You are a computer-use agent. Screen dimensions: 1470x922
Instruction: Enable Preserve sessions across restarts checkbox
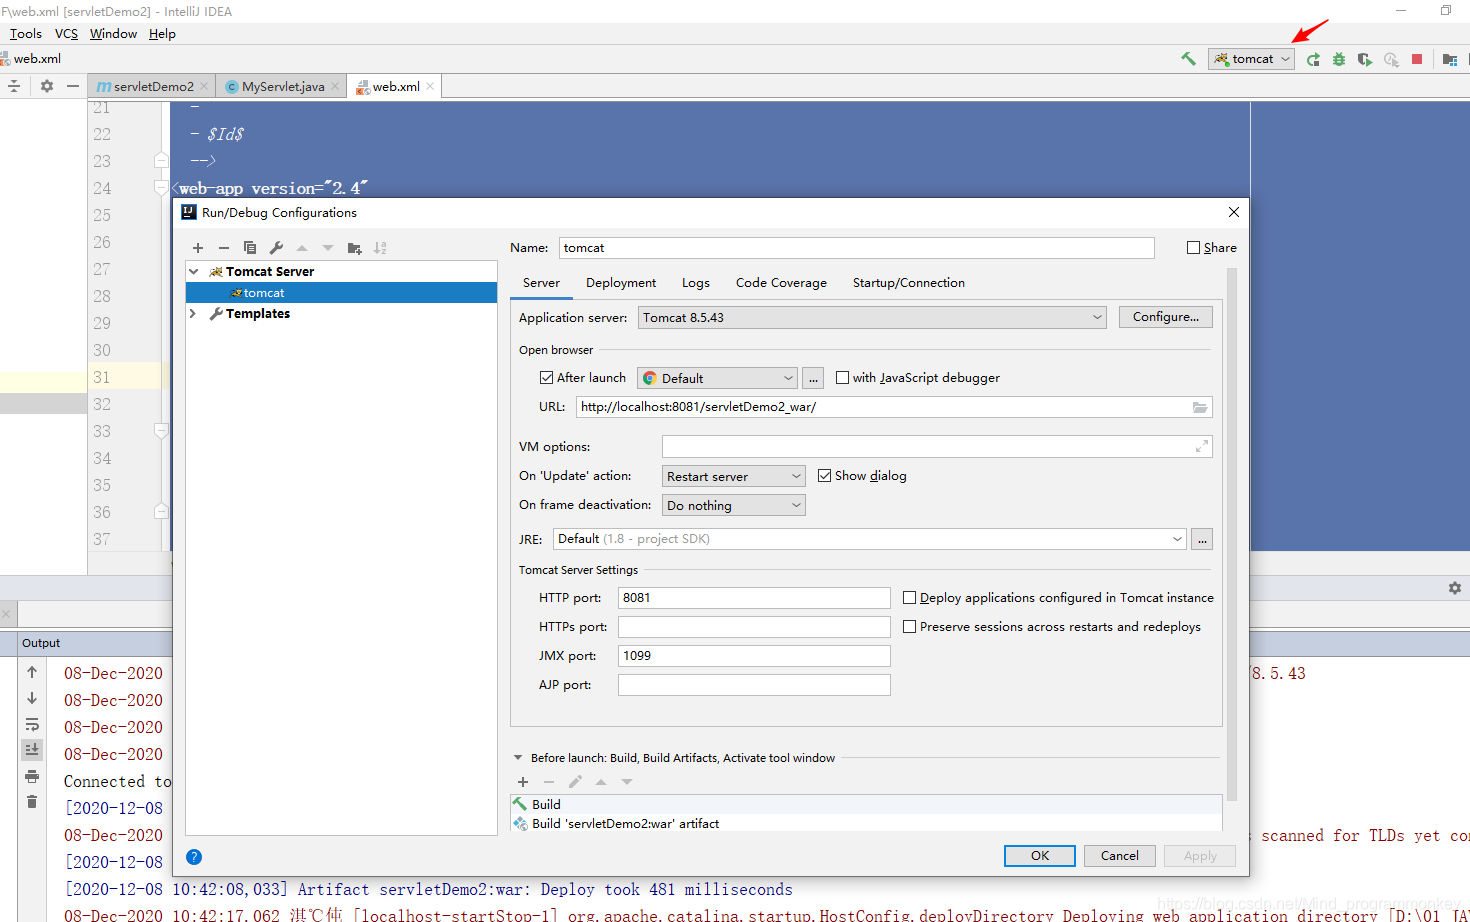pos(909,627)
